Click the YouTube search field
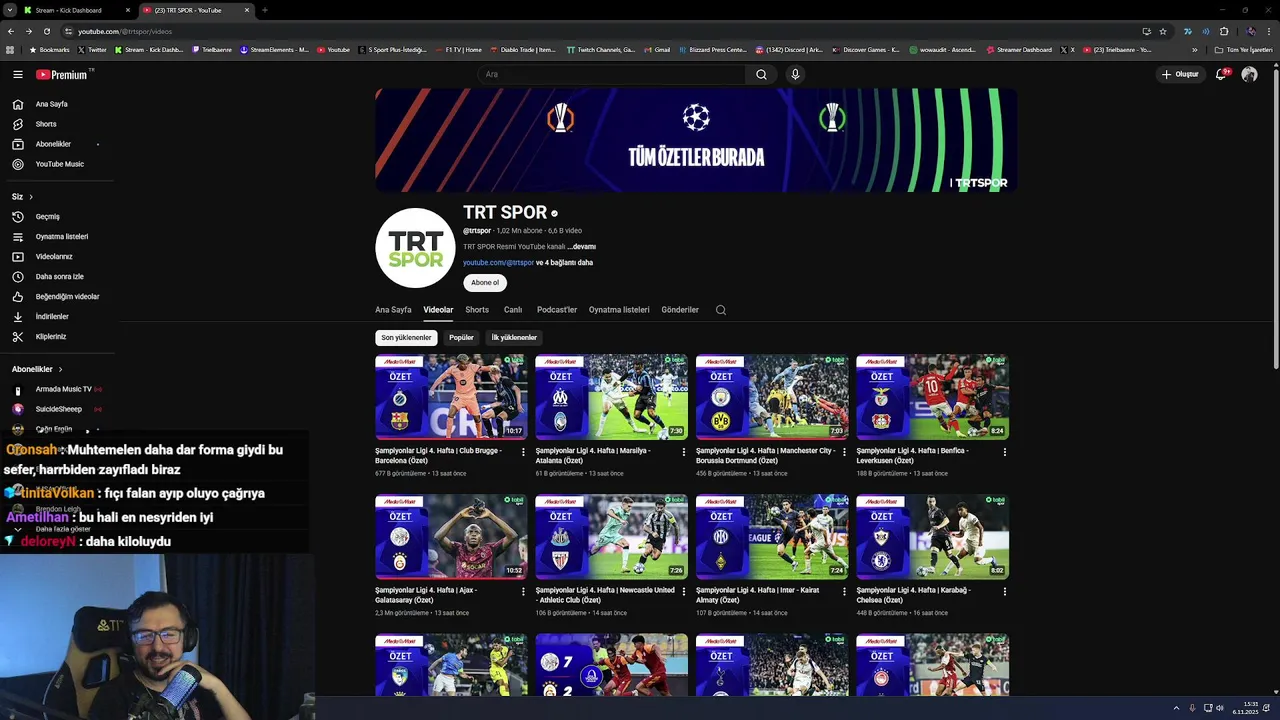 pyautogui.click(x=610, y=74)
